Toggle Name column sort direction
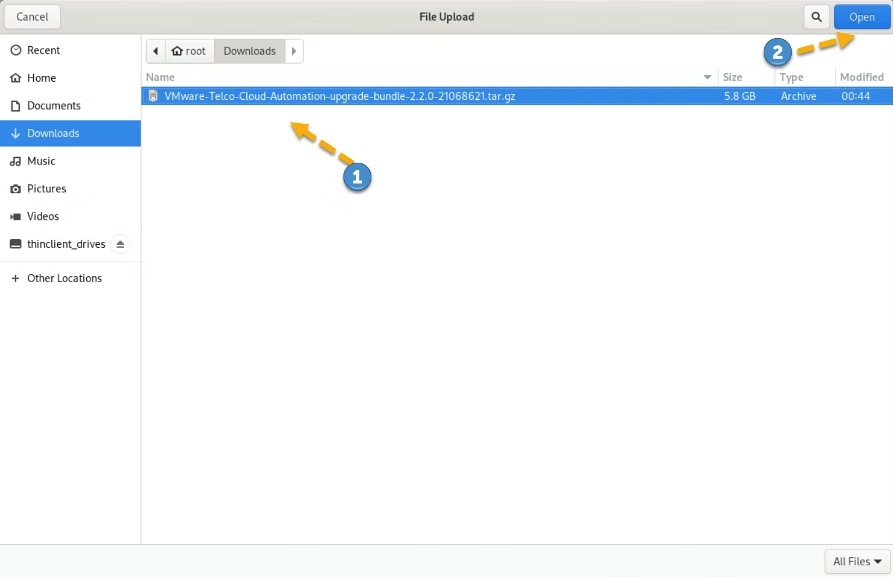The image size is (894, 577). [707, 76]
